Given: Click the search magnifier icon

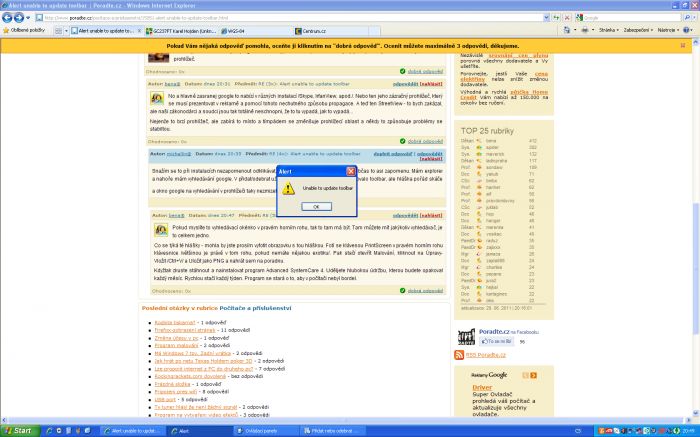Looking at the screenshot, I should tap(687, 18).
